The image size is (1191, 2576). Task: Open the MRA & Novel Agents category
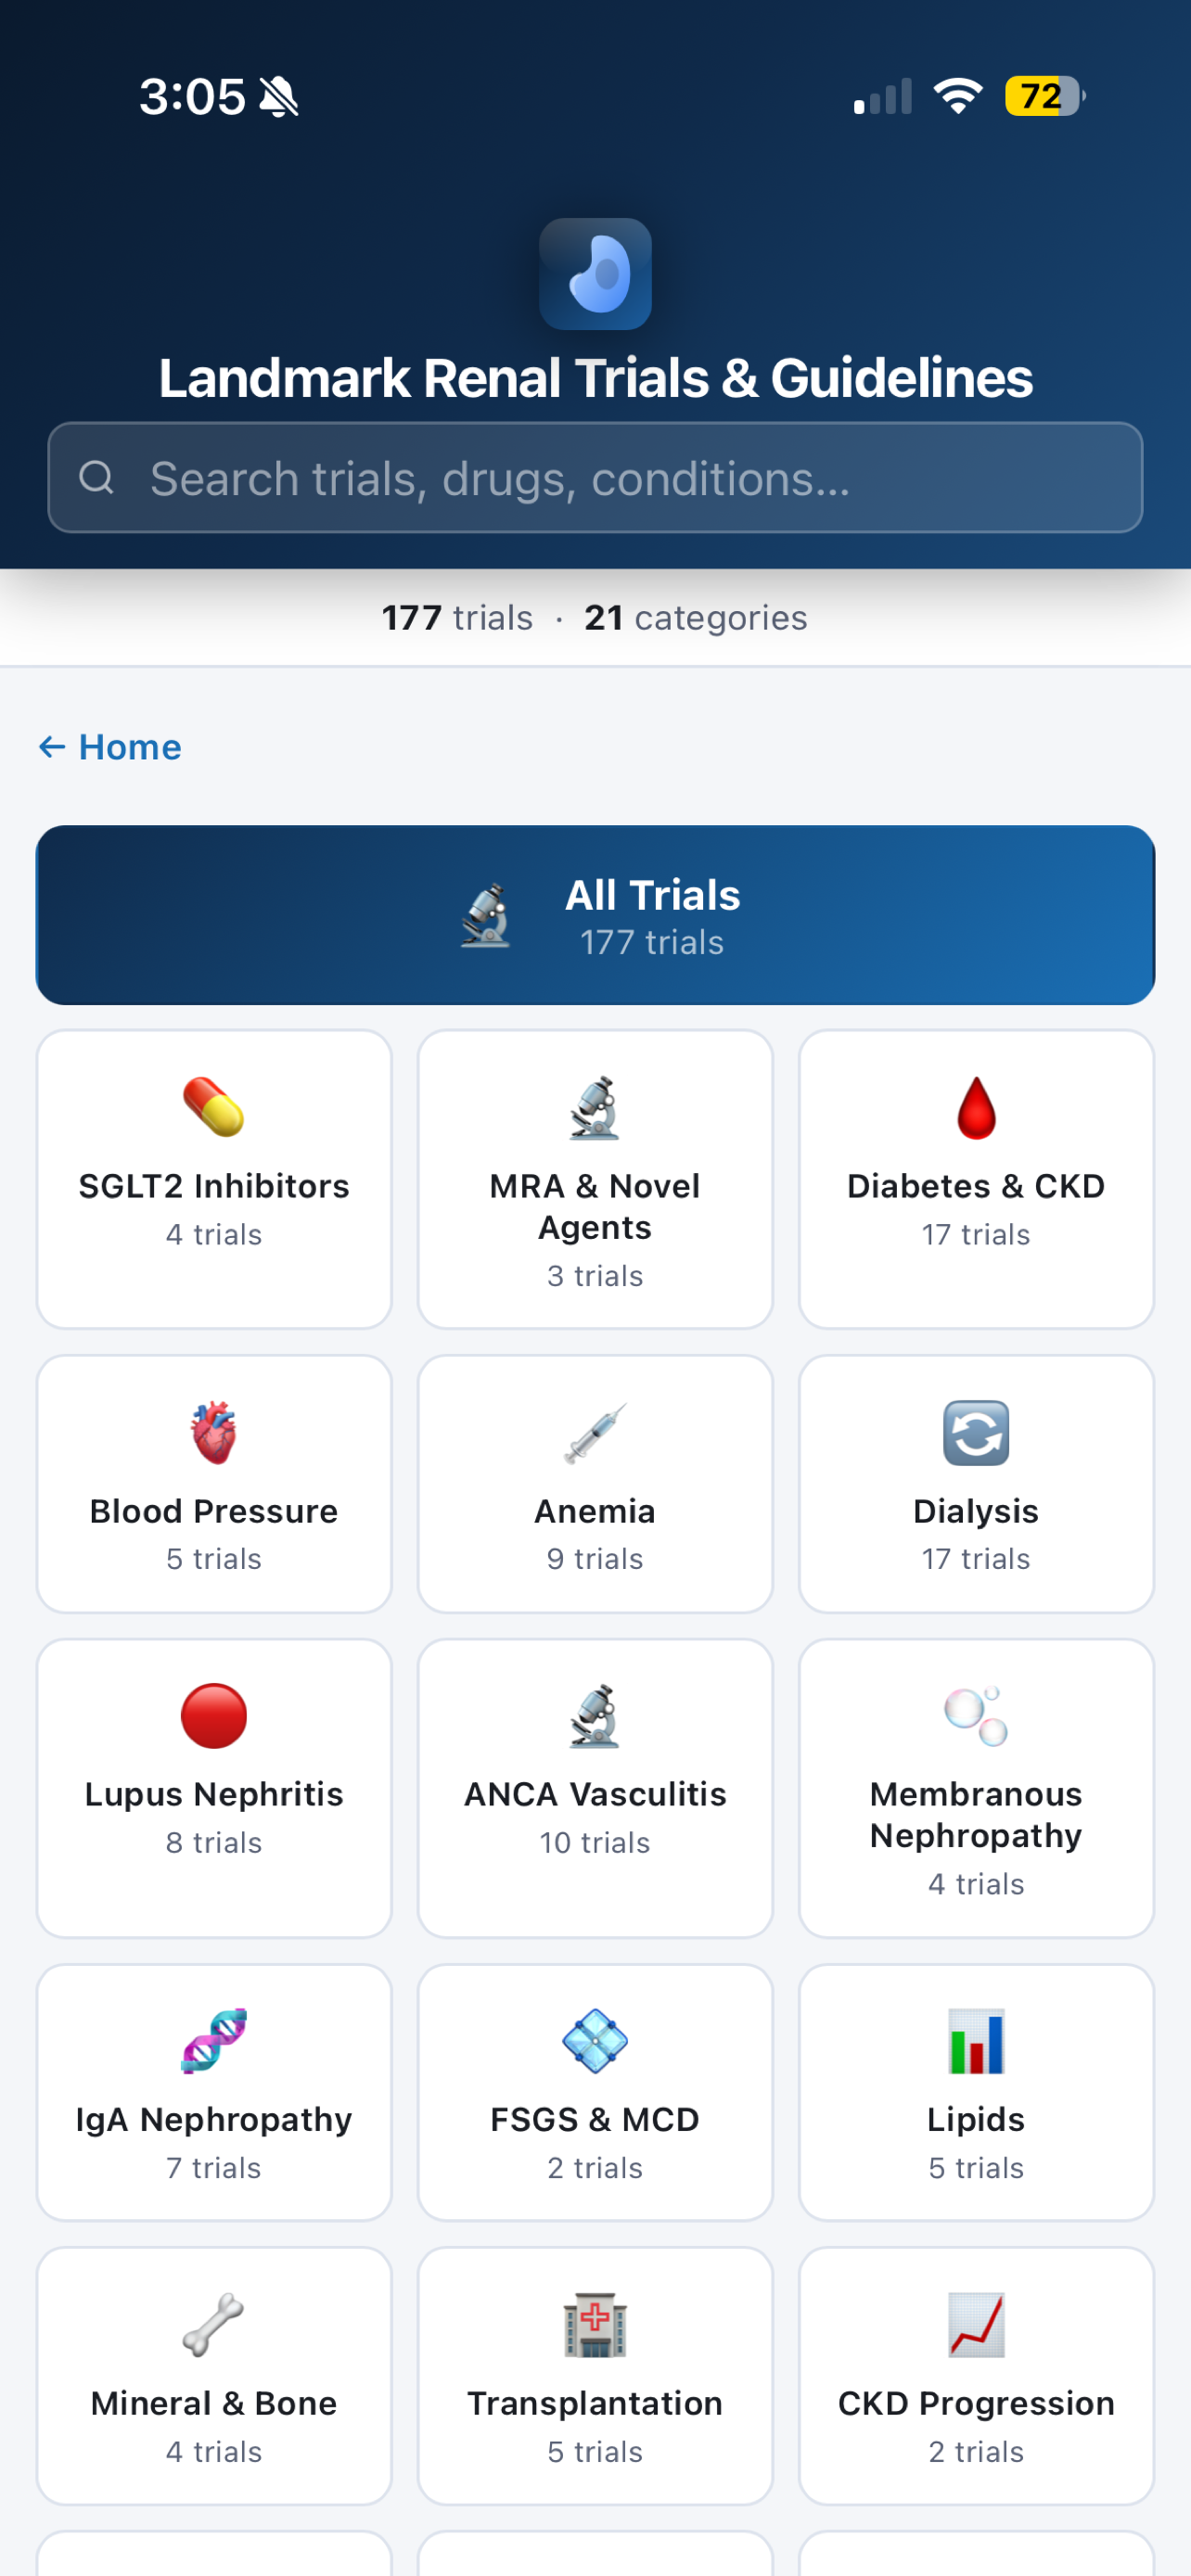tap(595, 1179)
